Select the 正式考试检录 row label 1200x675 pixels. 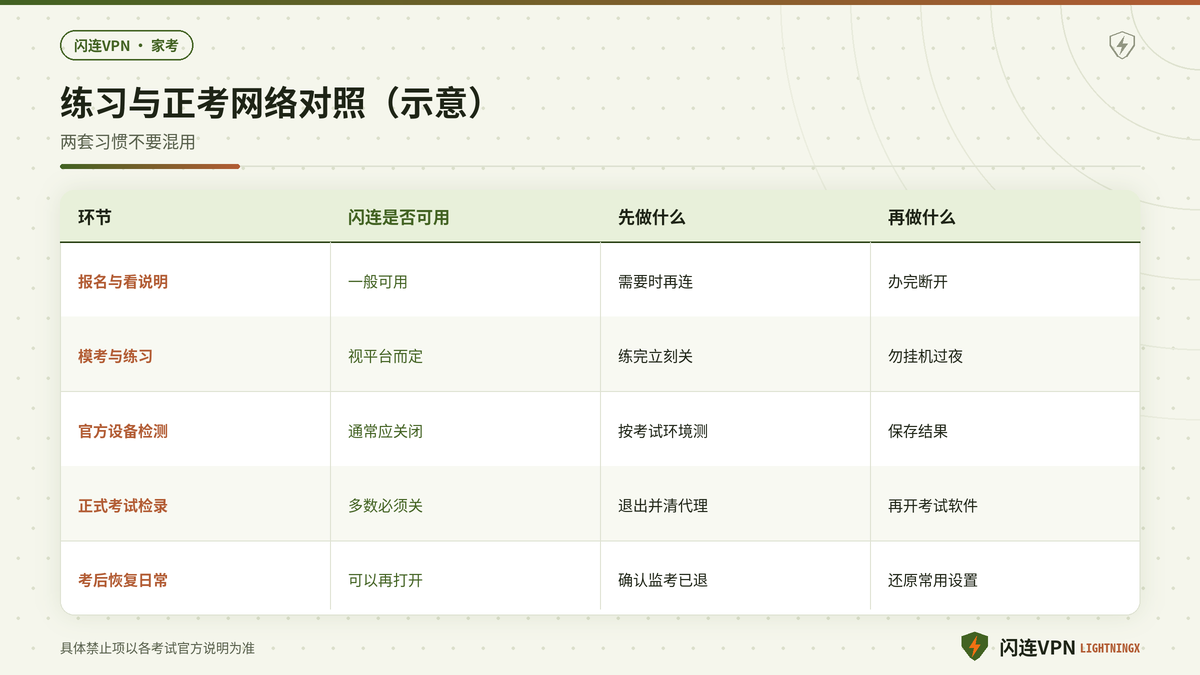coord(123,506)
